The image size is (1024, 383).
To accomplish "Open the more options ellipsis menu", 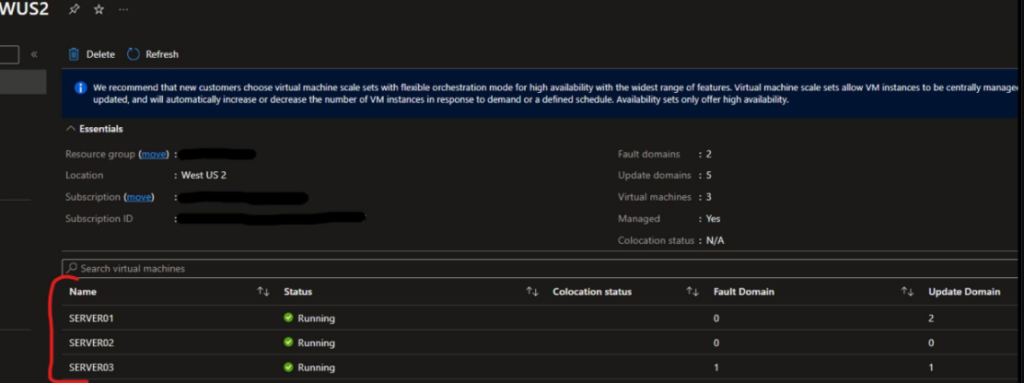I will click(123, 10).
